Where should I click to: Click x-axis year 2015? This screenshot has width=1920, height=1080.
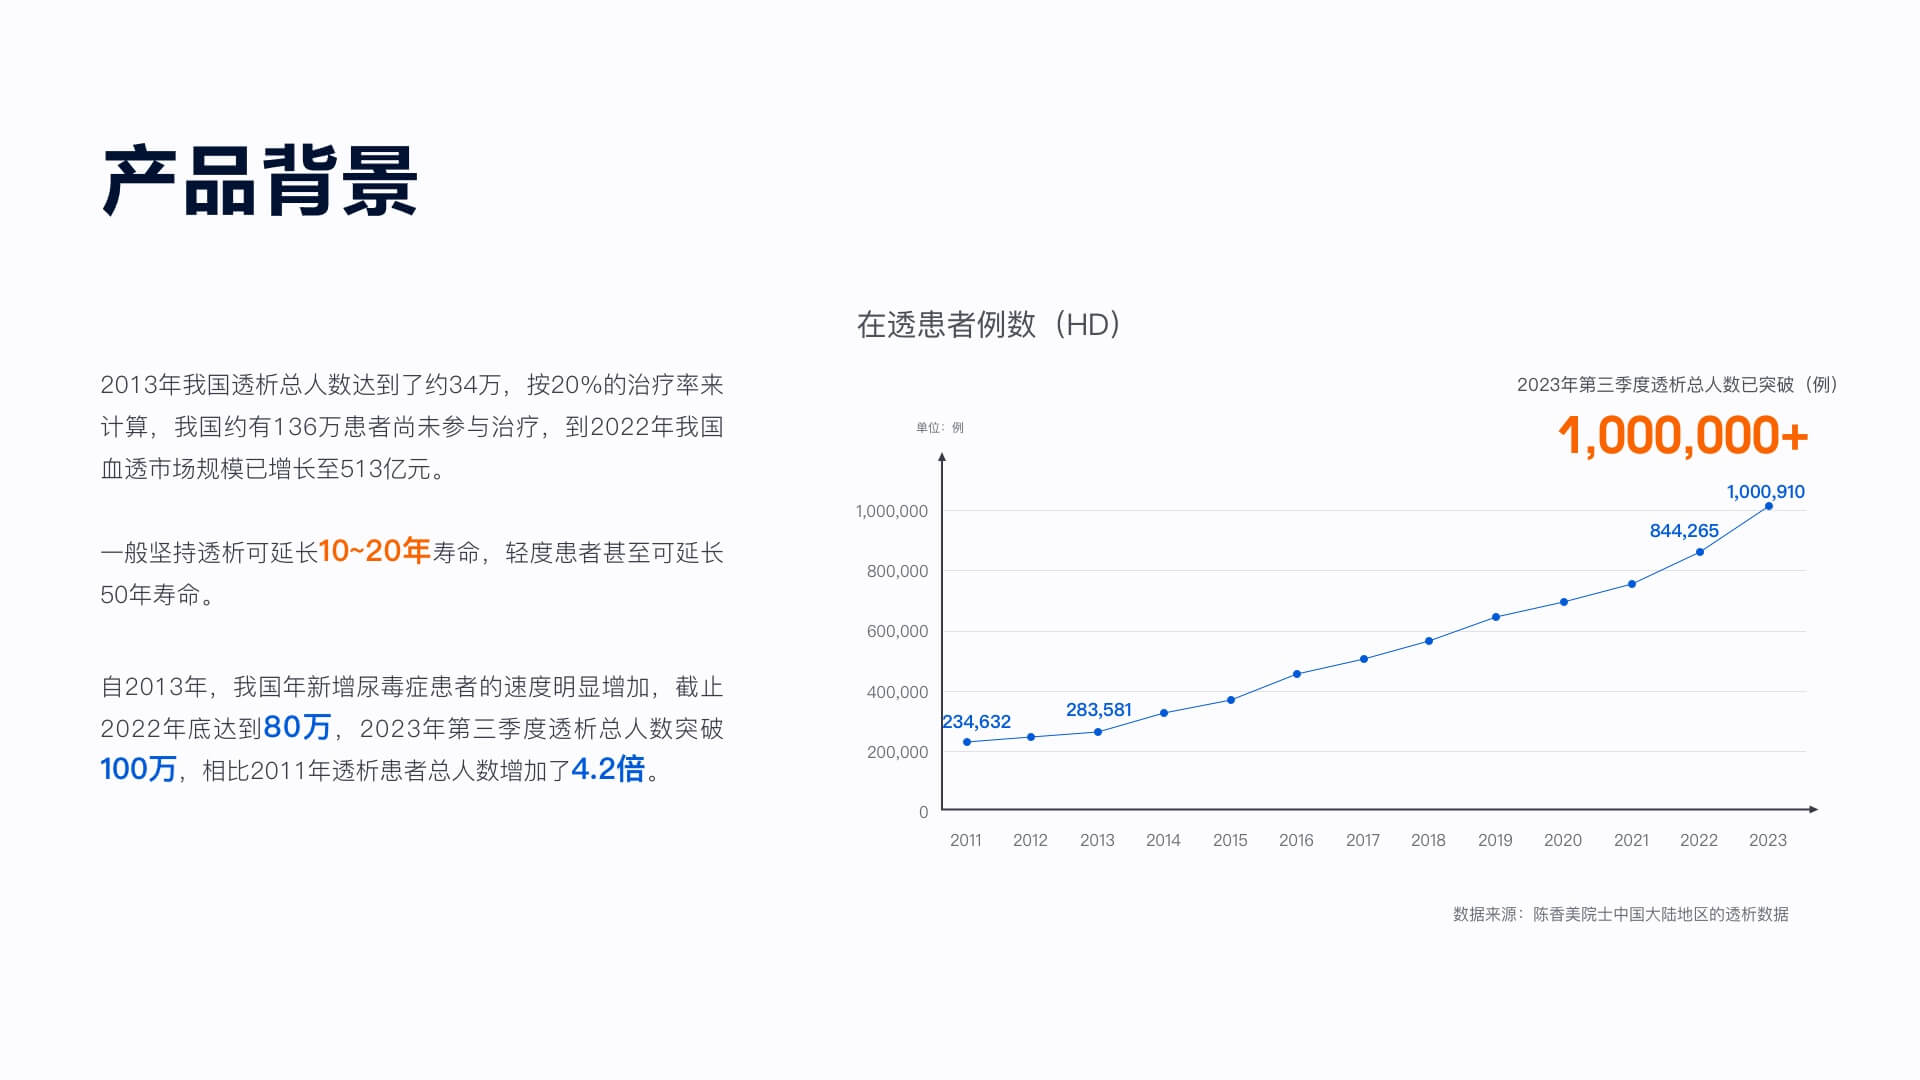1230,840
